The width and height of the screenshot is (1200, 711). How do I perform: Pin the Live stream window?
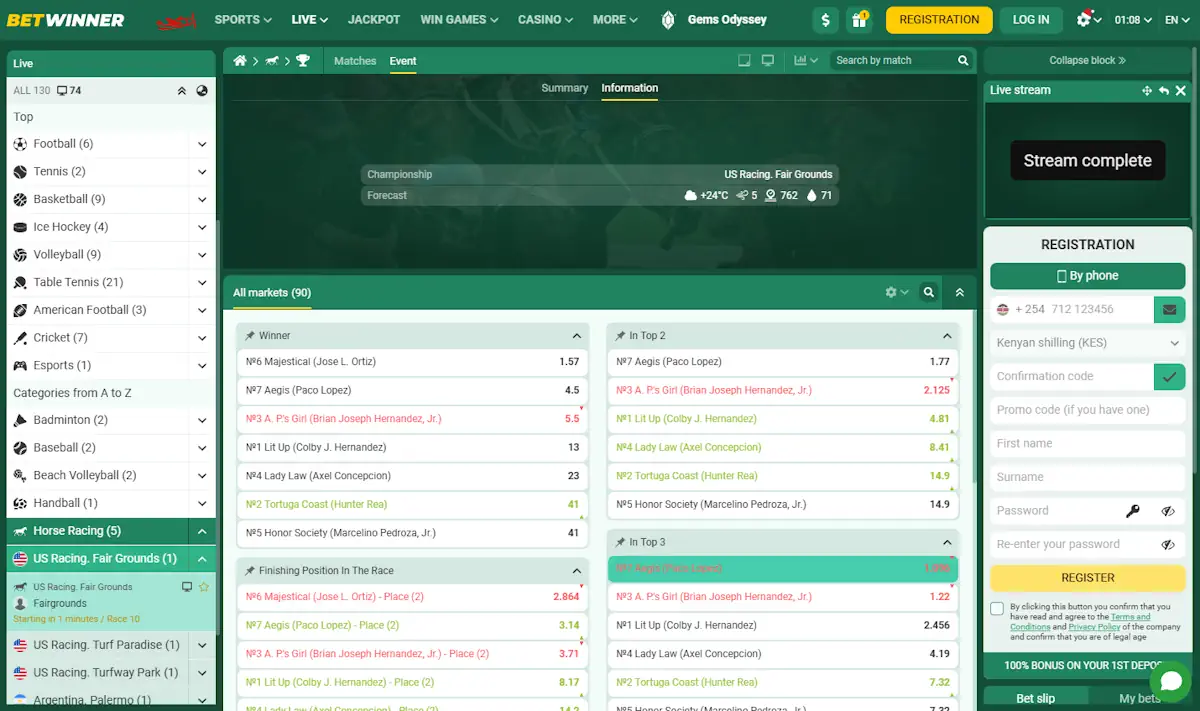coord(1146,90)
